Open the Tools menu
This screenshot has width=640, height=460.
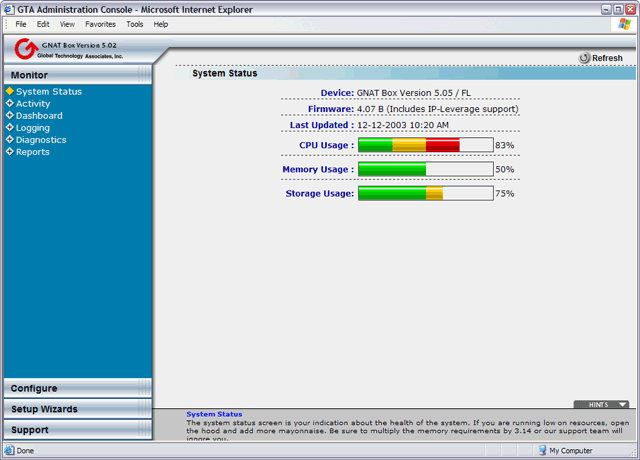pyautogui.click(x=135, y=24)
